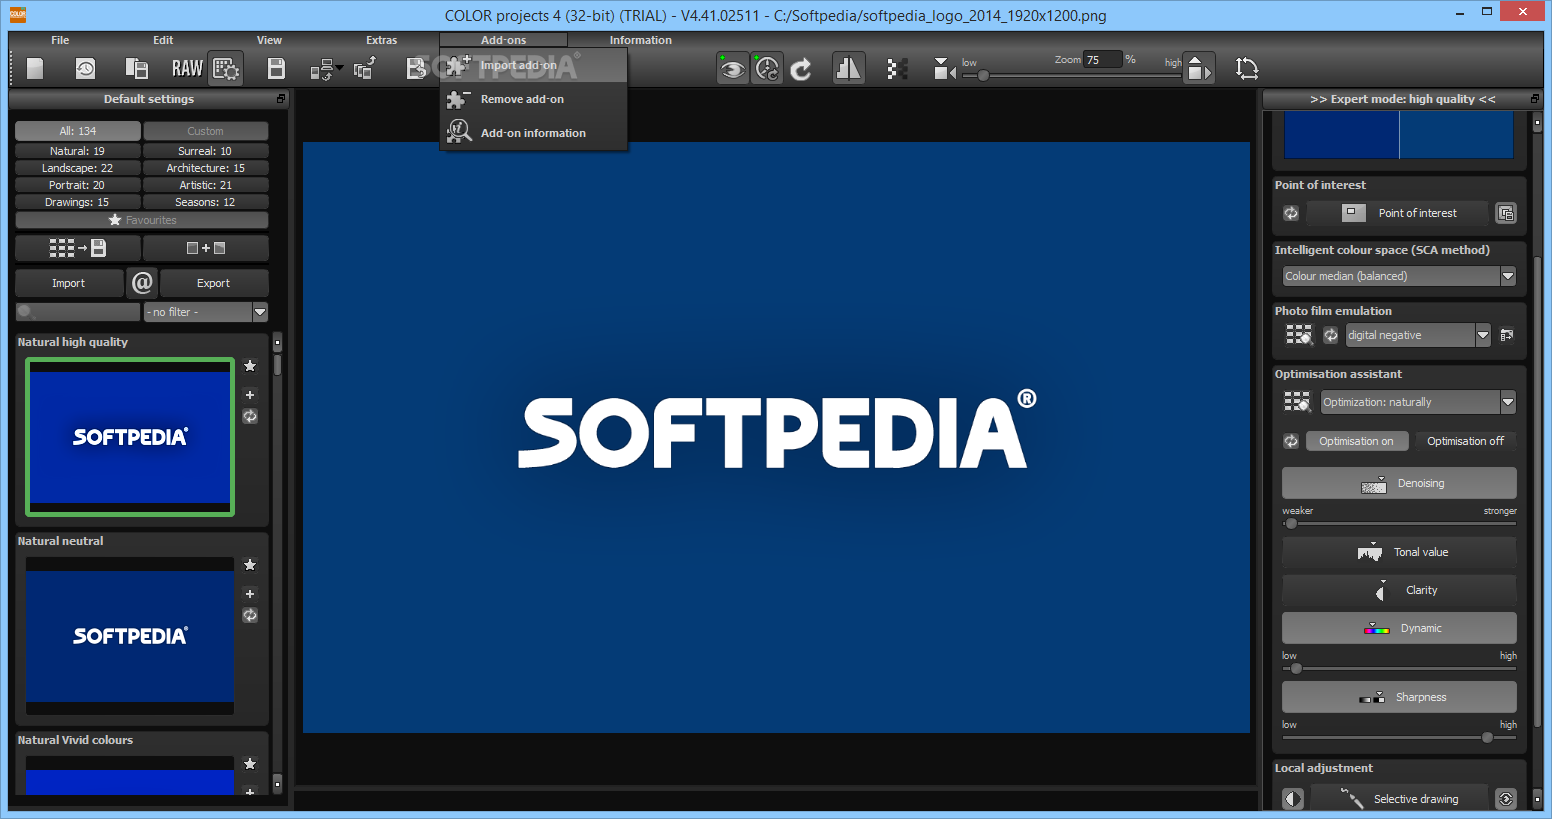Click the batch processing documents icon
This screenshot has width=1552, height=819.
(x=137, y=68)
